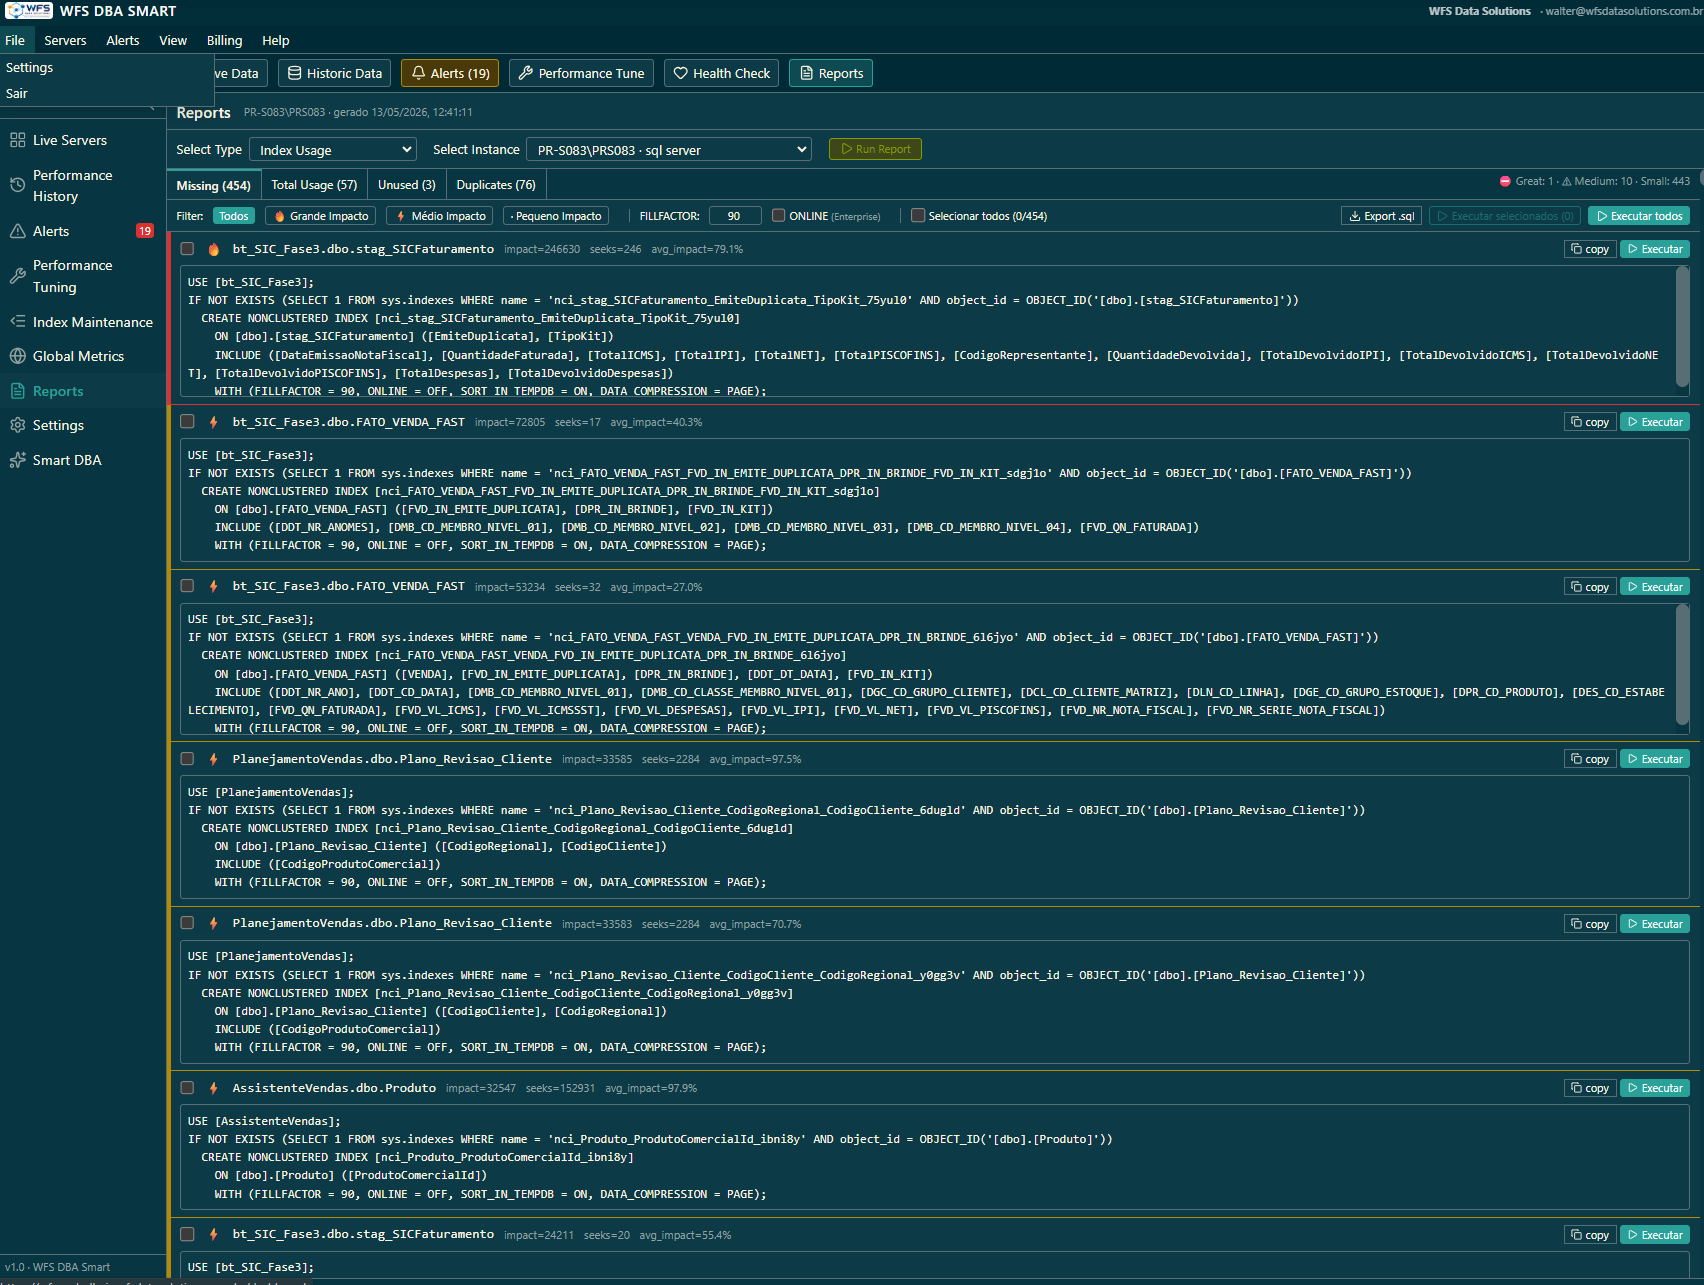Click download icon on Export .sql button
This screenshot has width=1704, height=1285.
(1355, 216)
